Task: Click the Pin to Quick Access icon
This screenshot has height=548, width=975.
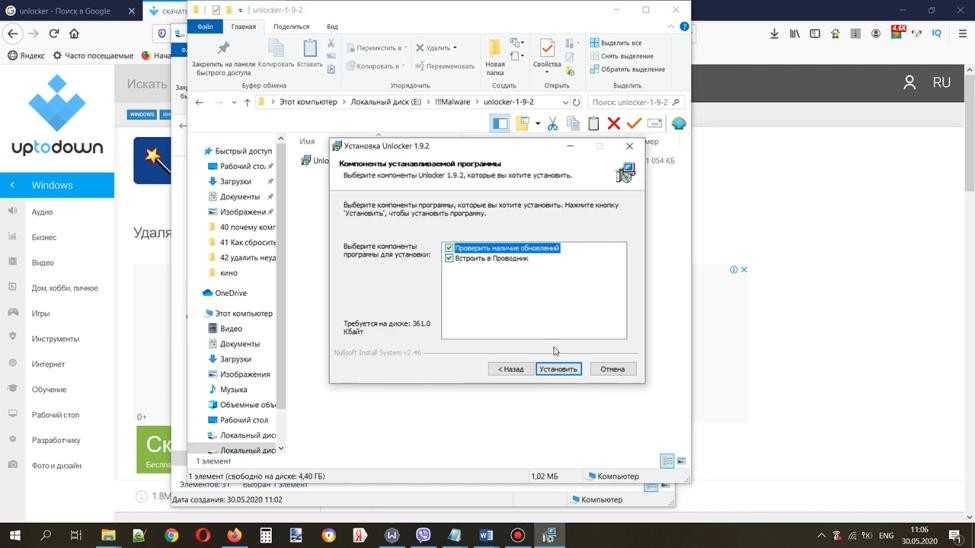Action: pyautogui.click(x=223, y=54)
